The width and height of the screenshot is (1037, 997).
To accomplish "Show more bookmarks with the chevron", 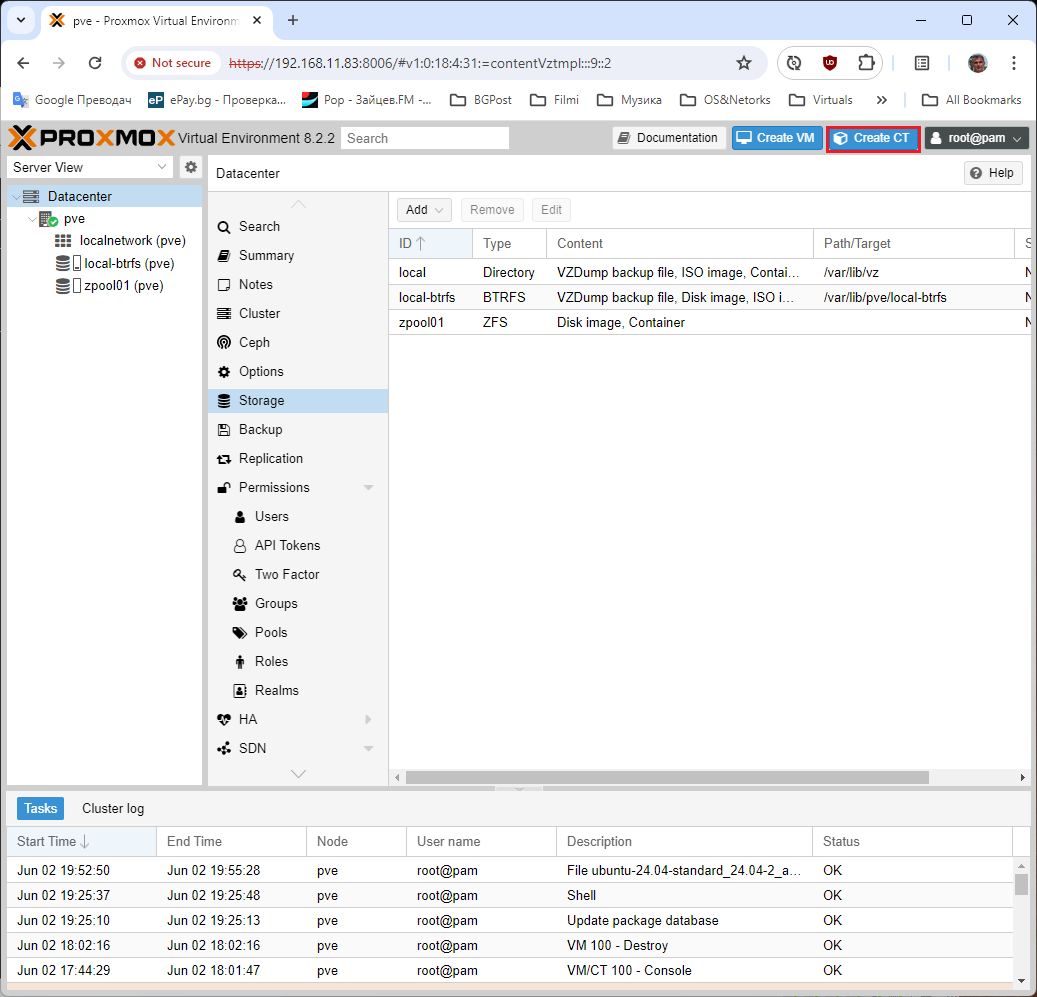I will click(881, 100).
